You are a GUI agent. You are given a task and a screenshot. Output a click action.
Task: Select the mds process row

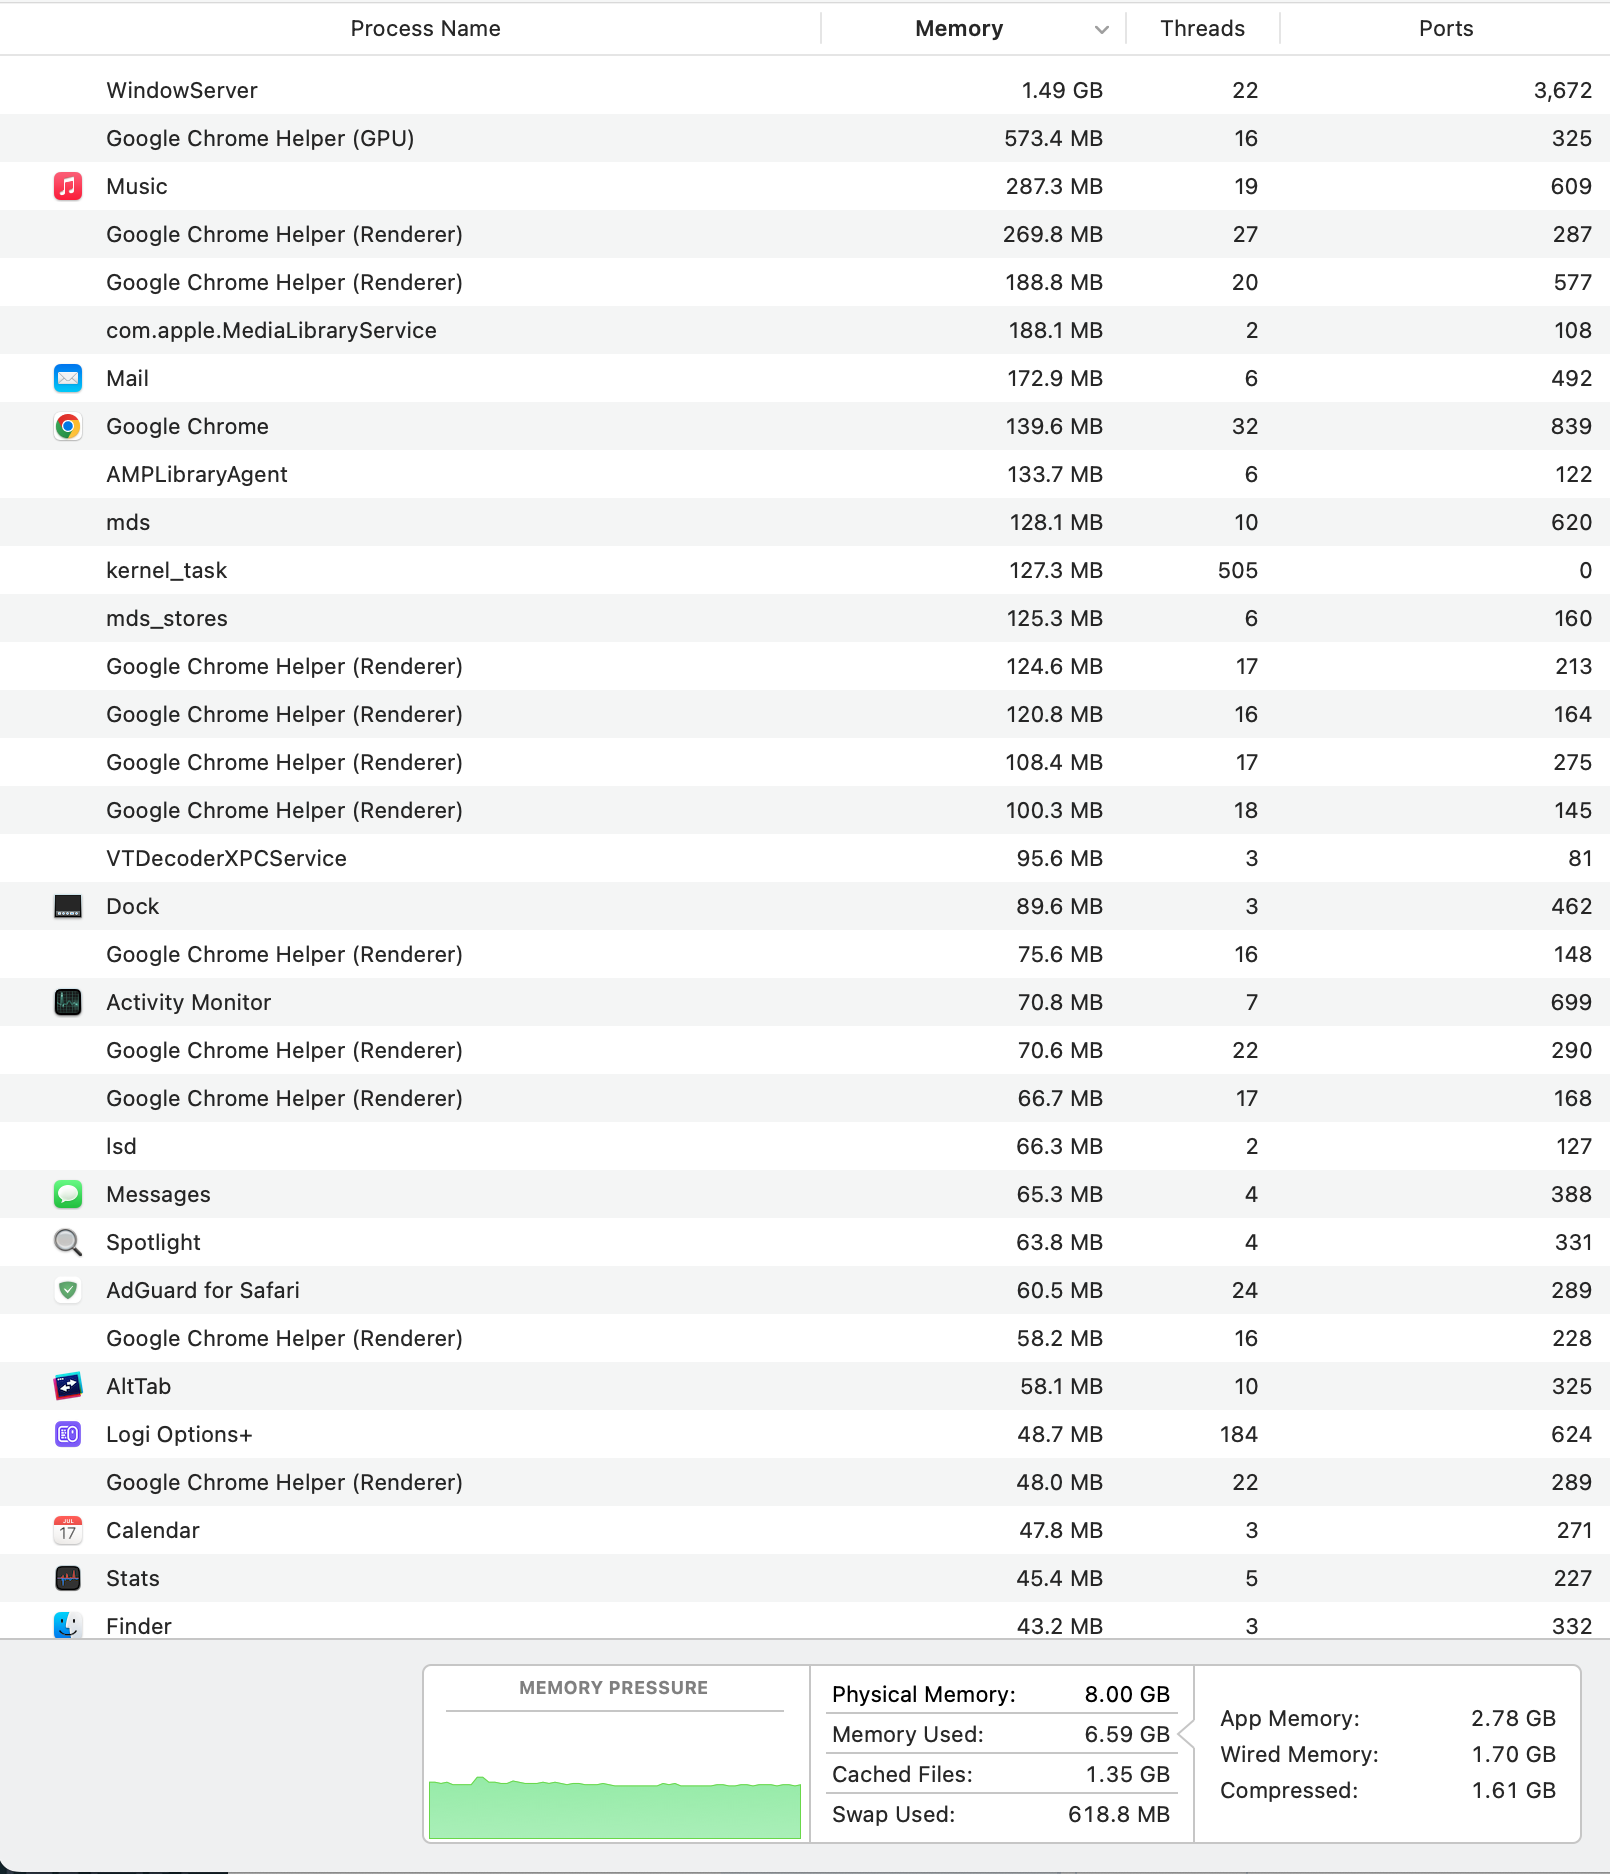805,522
